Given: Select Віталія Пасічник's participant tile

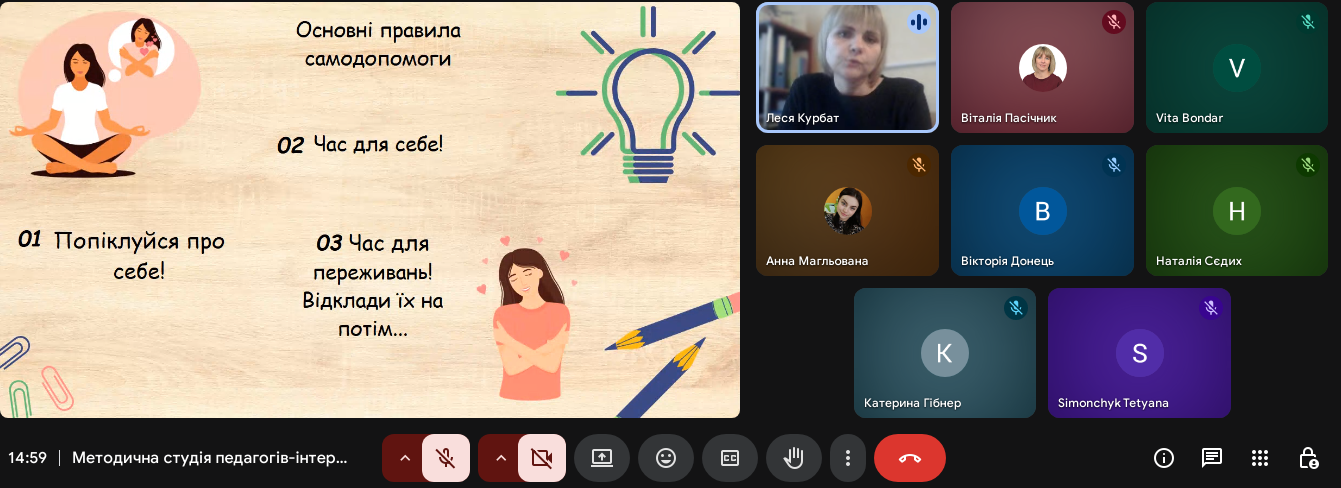Looking at the screenshot, I should [x=1042, y=67].
